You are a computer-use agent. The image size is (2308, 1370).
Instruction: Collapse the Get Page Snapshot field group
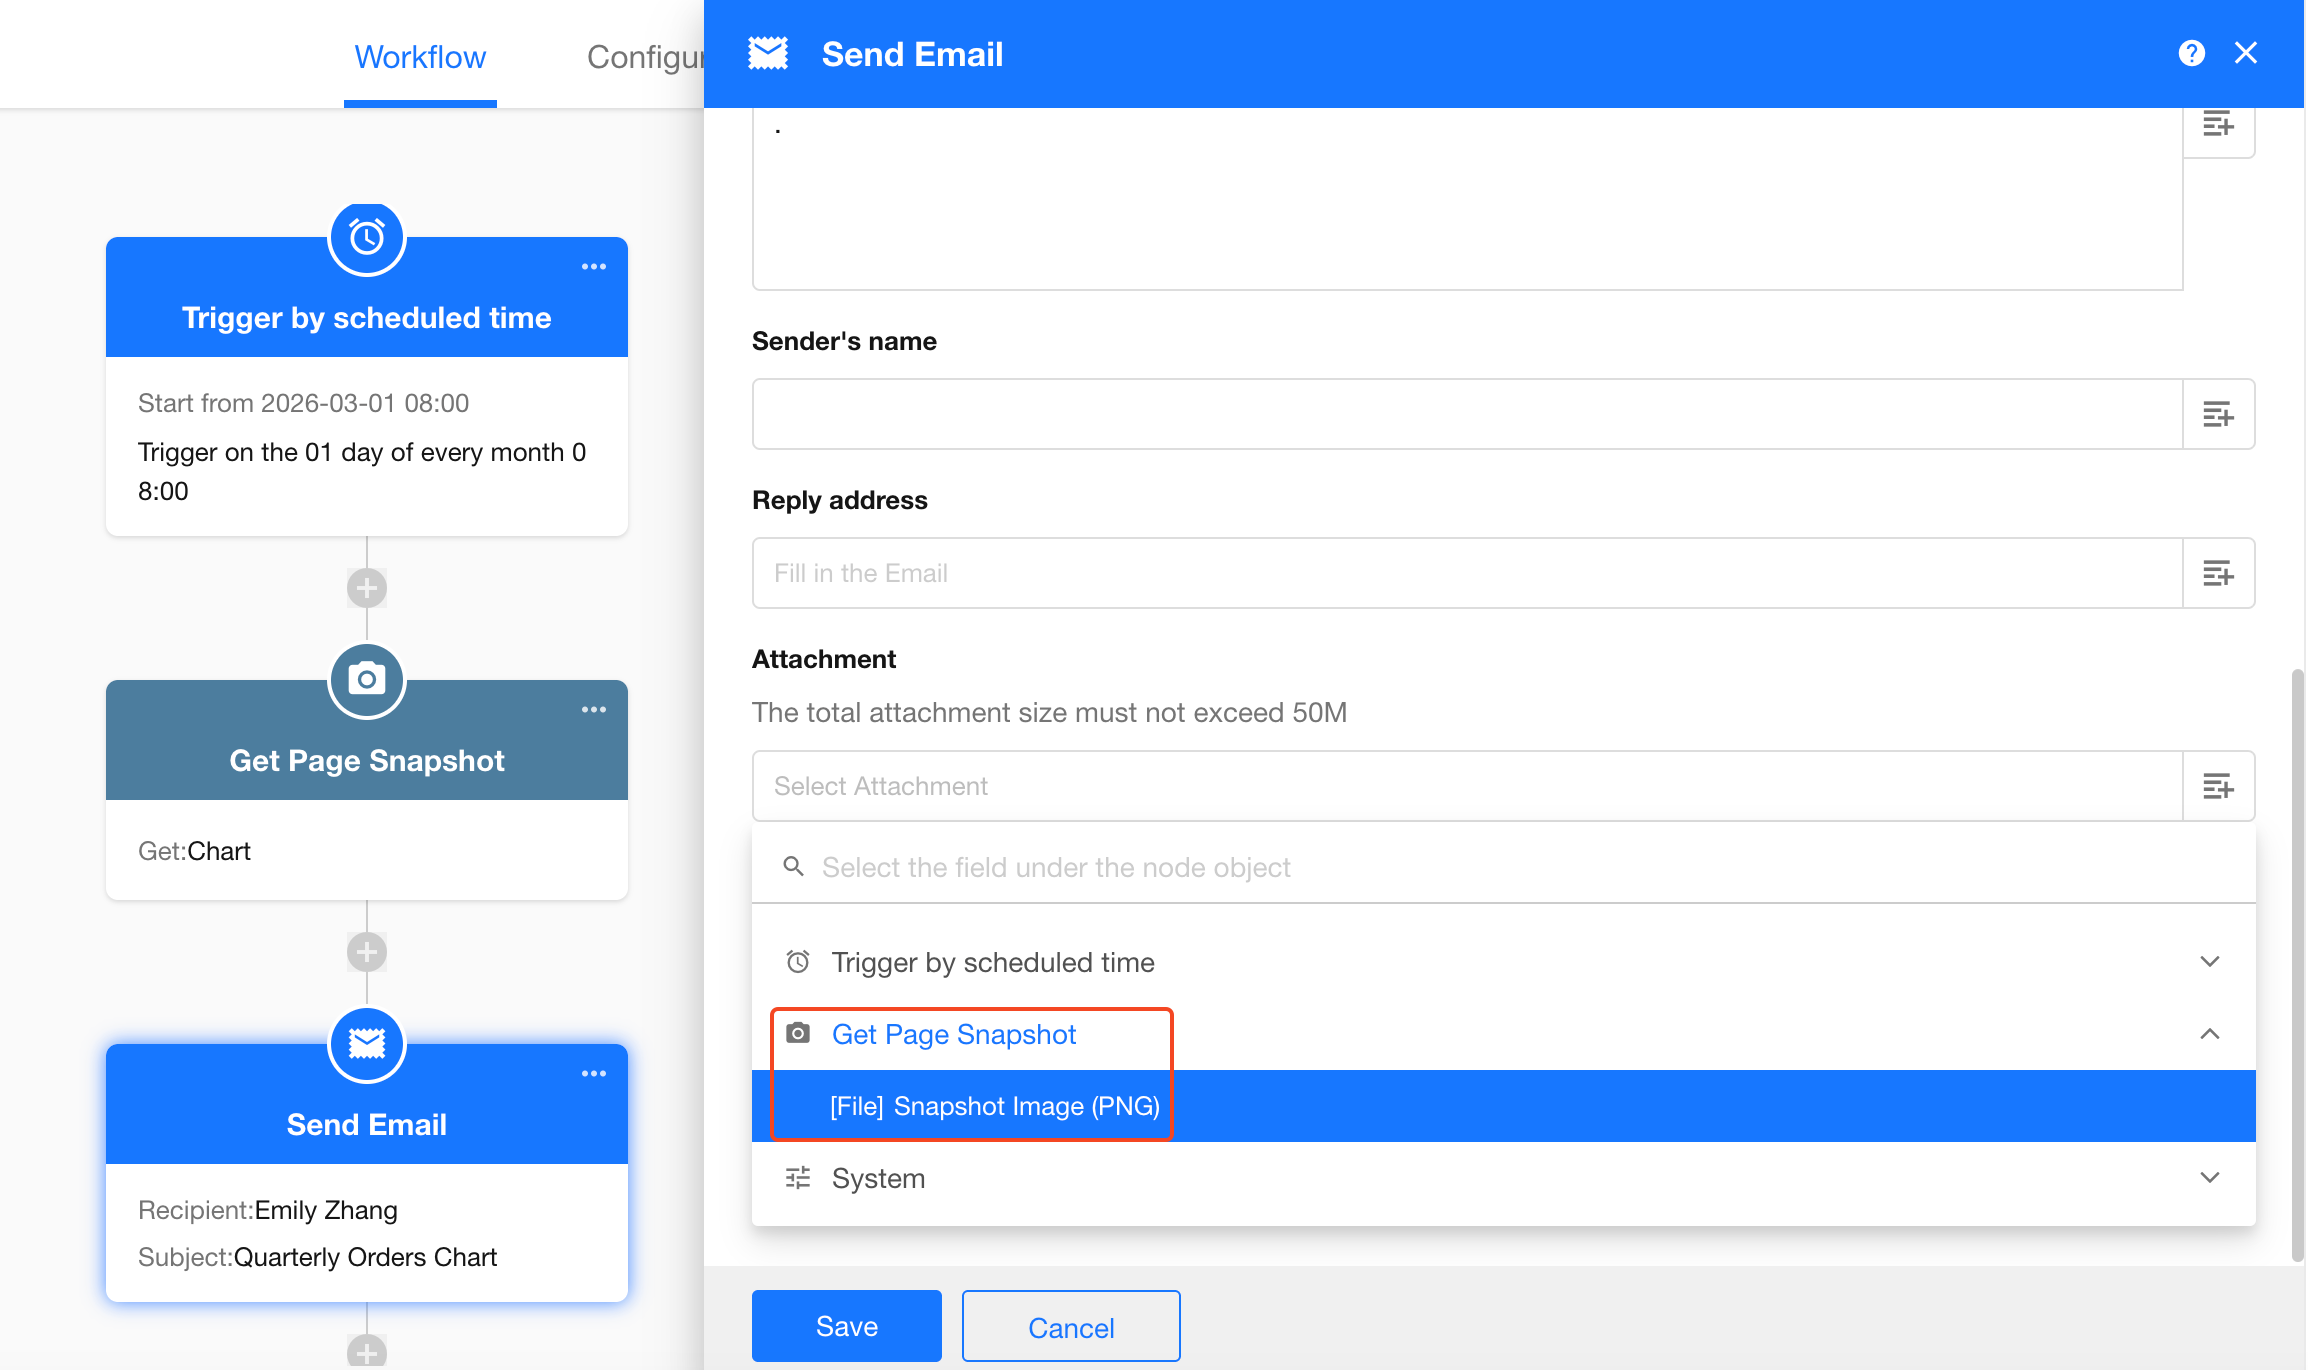coord(2209,1034)
